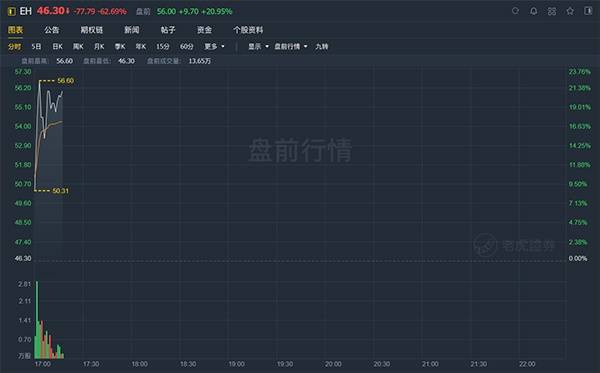The width and height of the screenshot is (600, 373).
Task: Toggle the side panel icon
Action: [588, 11]
